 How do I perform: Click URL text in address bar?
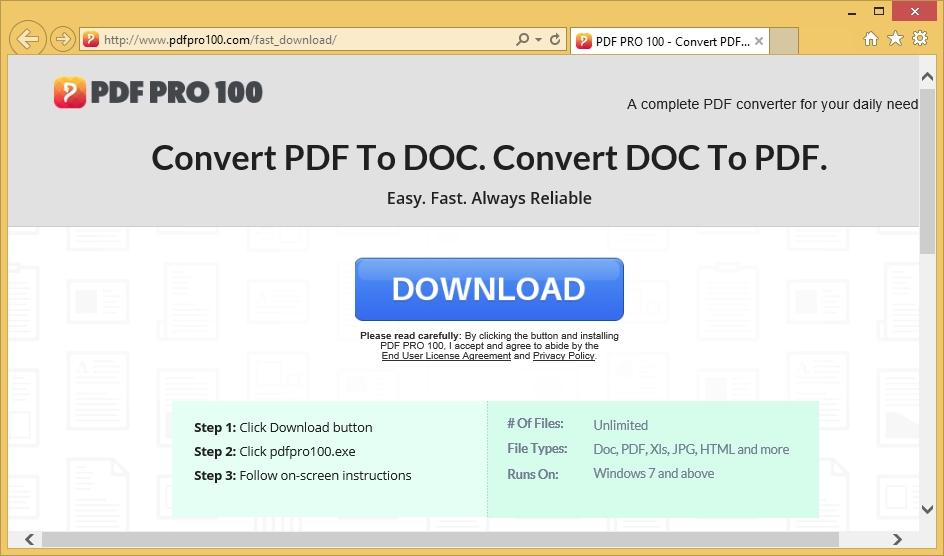[220, 40]
